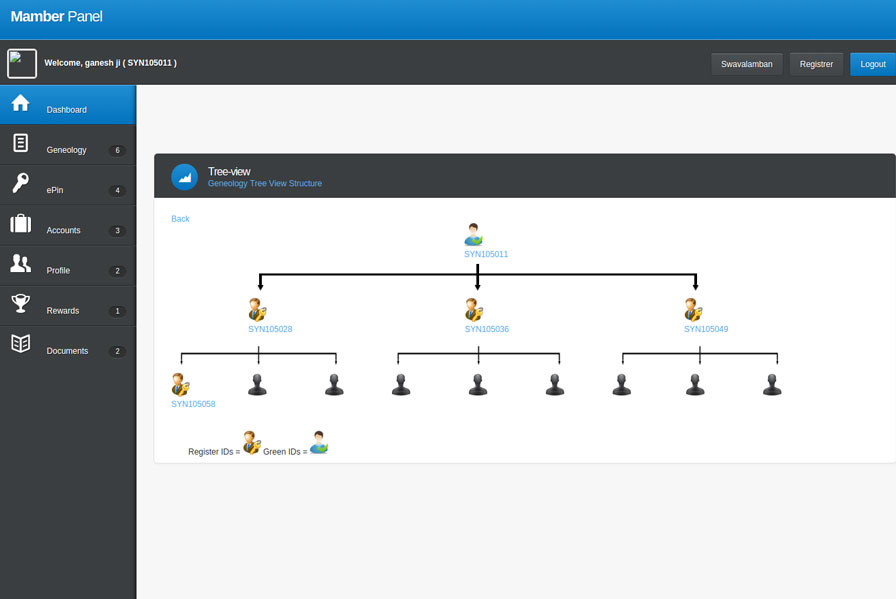Click the ePin key icon

point(21,183)
